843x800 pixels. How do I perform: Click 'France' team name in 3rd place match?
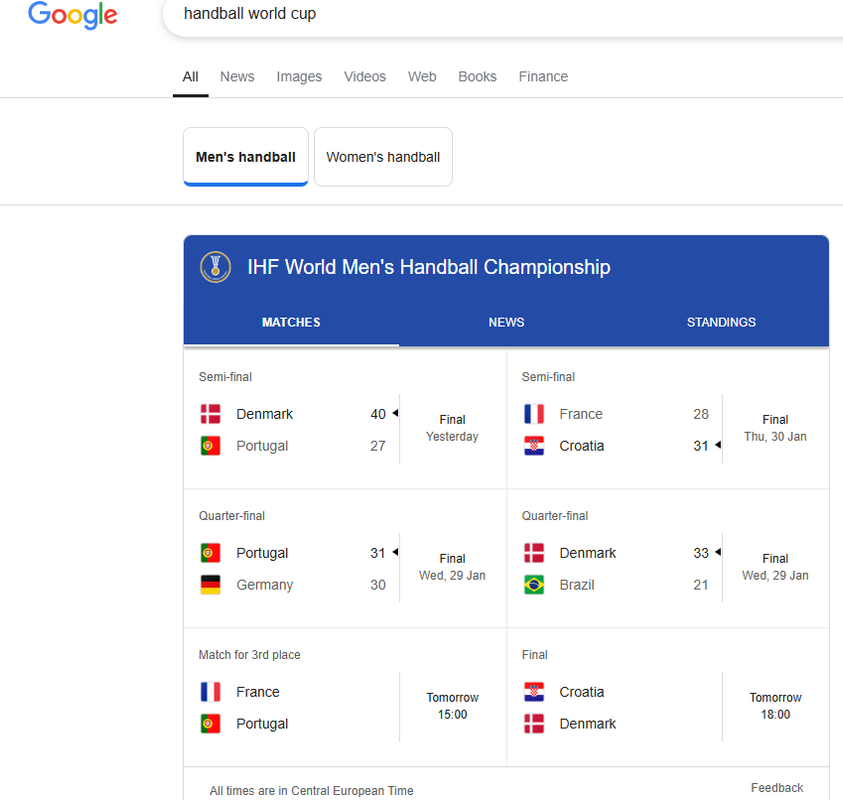(258, 692)
